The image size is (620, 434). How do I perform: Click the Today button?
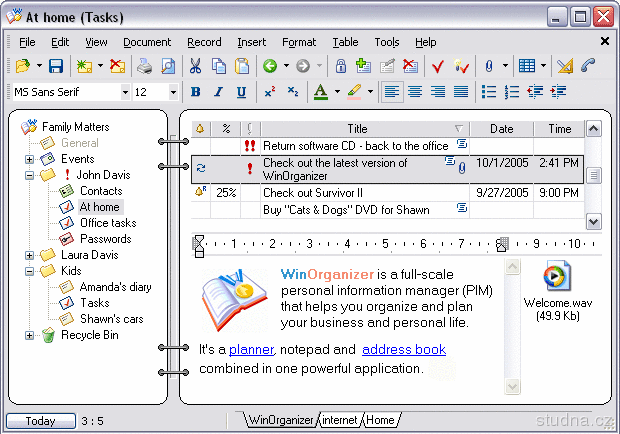(x=40, y=421)
